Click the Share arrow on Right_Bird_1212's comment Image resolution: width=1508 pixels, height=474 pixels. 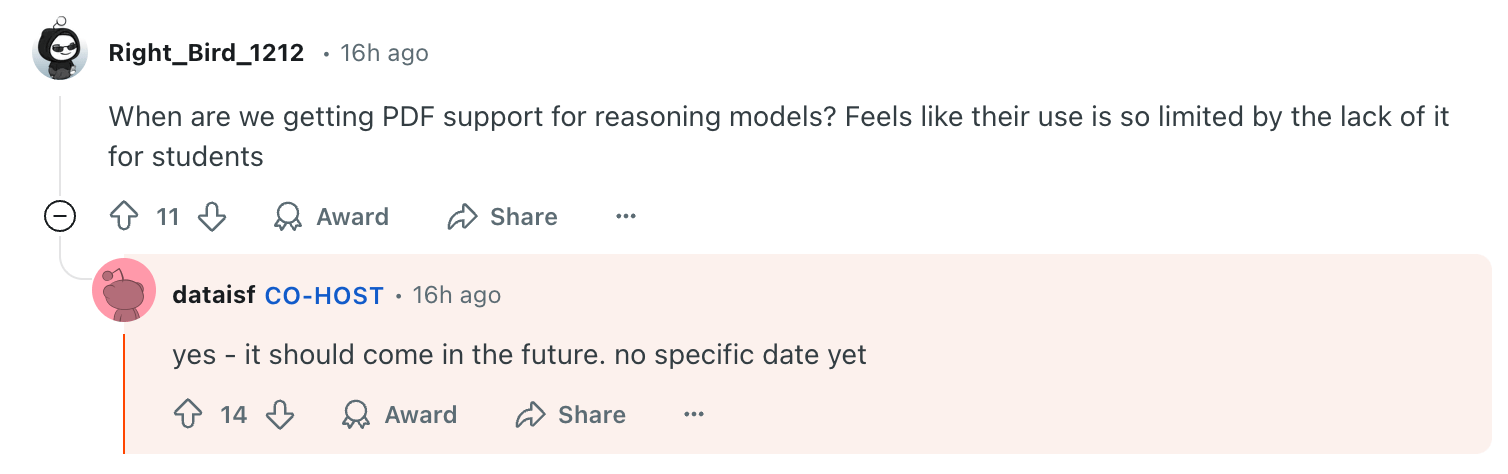click(462, 216)
